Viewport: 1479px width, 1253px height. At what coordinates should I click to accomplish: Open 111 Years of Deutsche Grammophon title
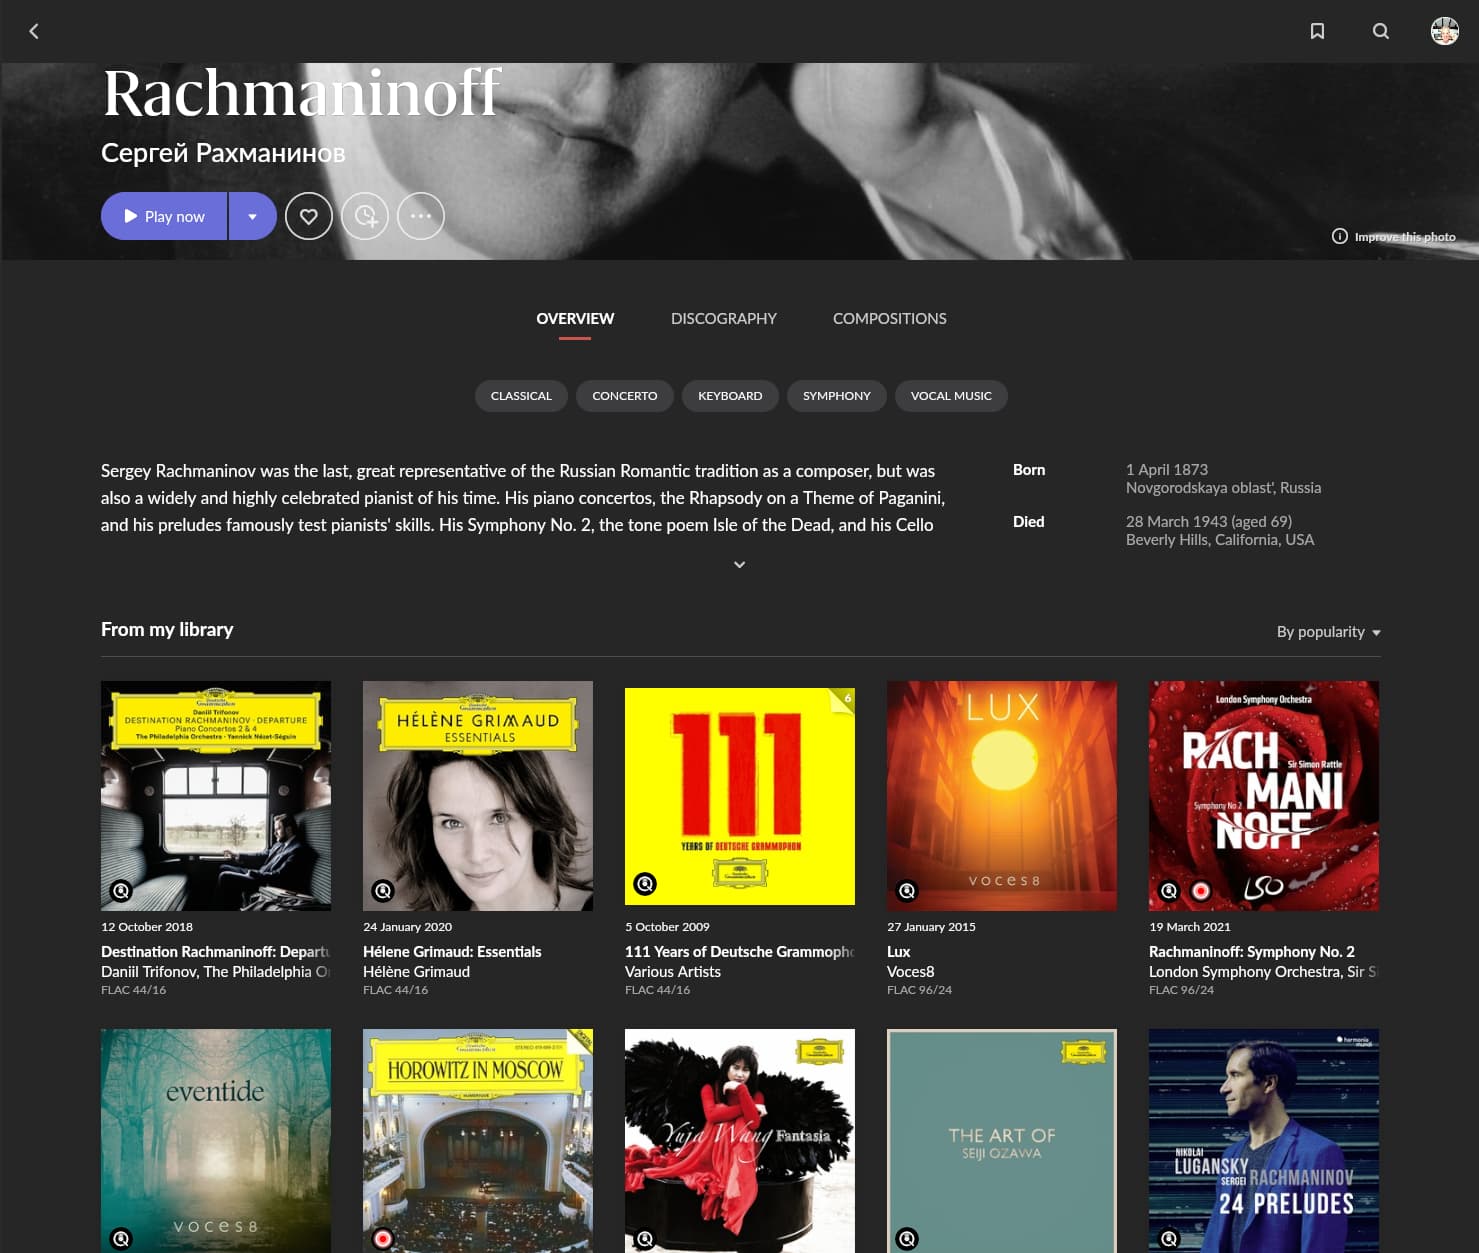pos(739,952)
